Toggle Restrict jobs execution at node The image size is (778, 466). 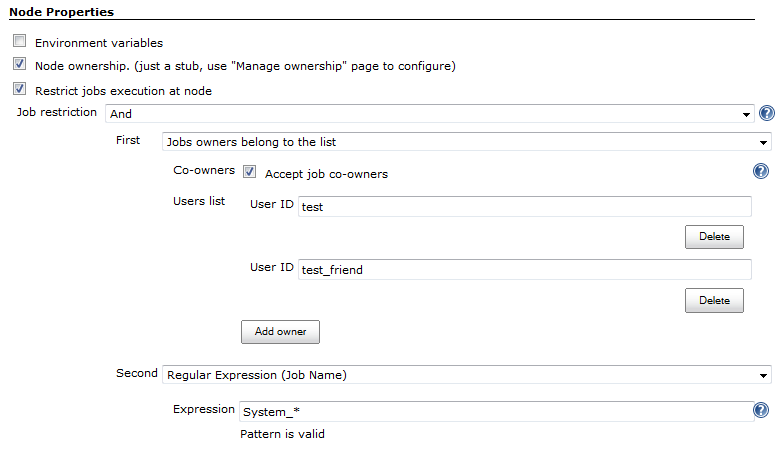19,89
